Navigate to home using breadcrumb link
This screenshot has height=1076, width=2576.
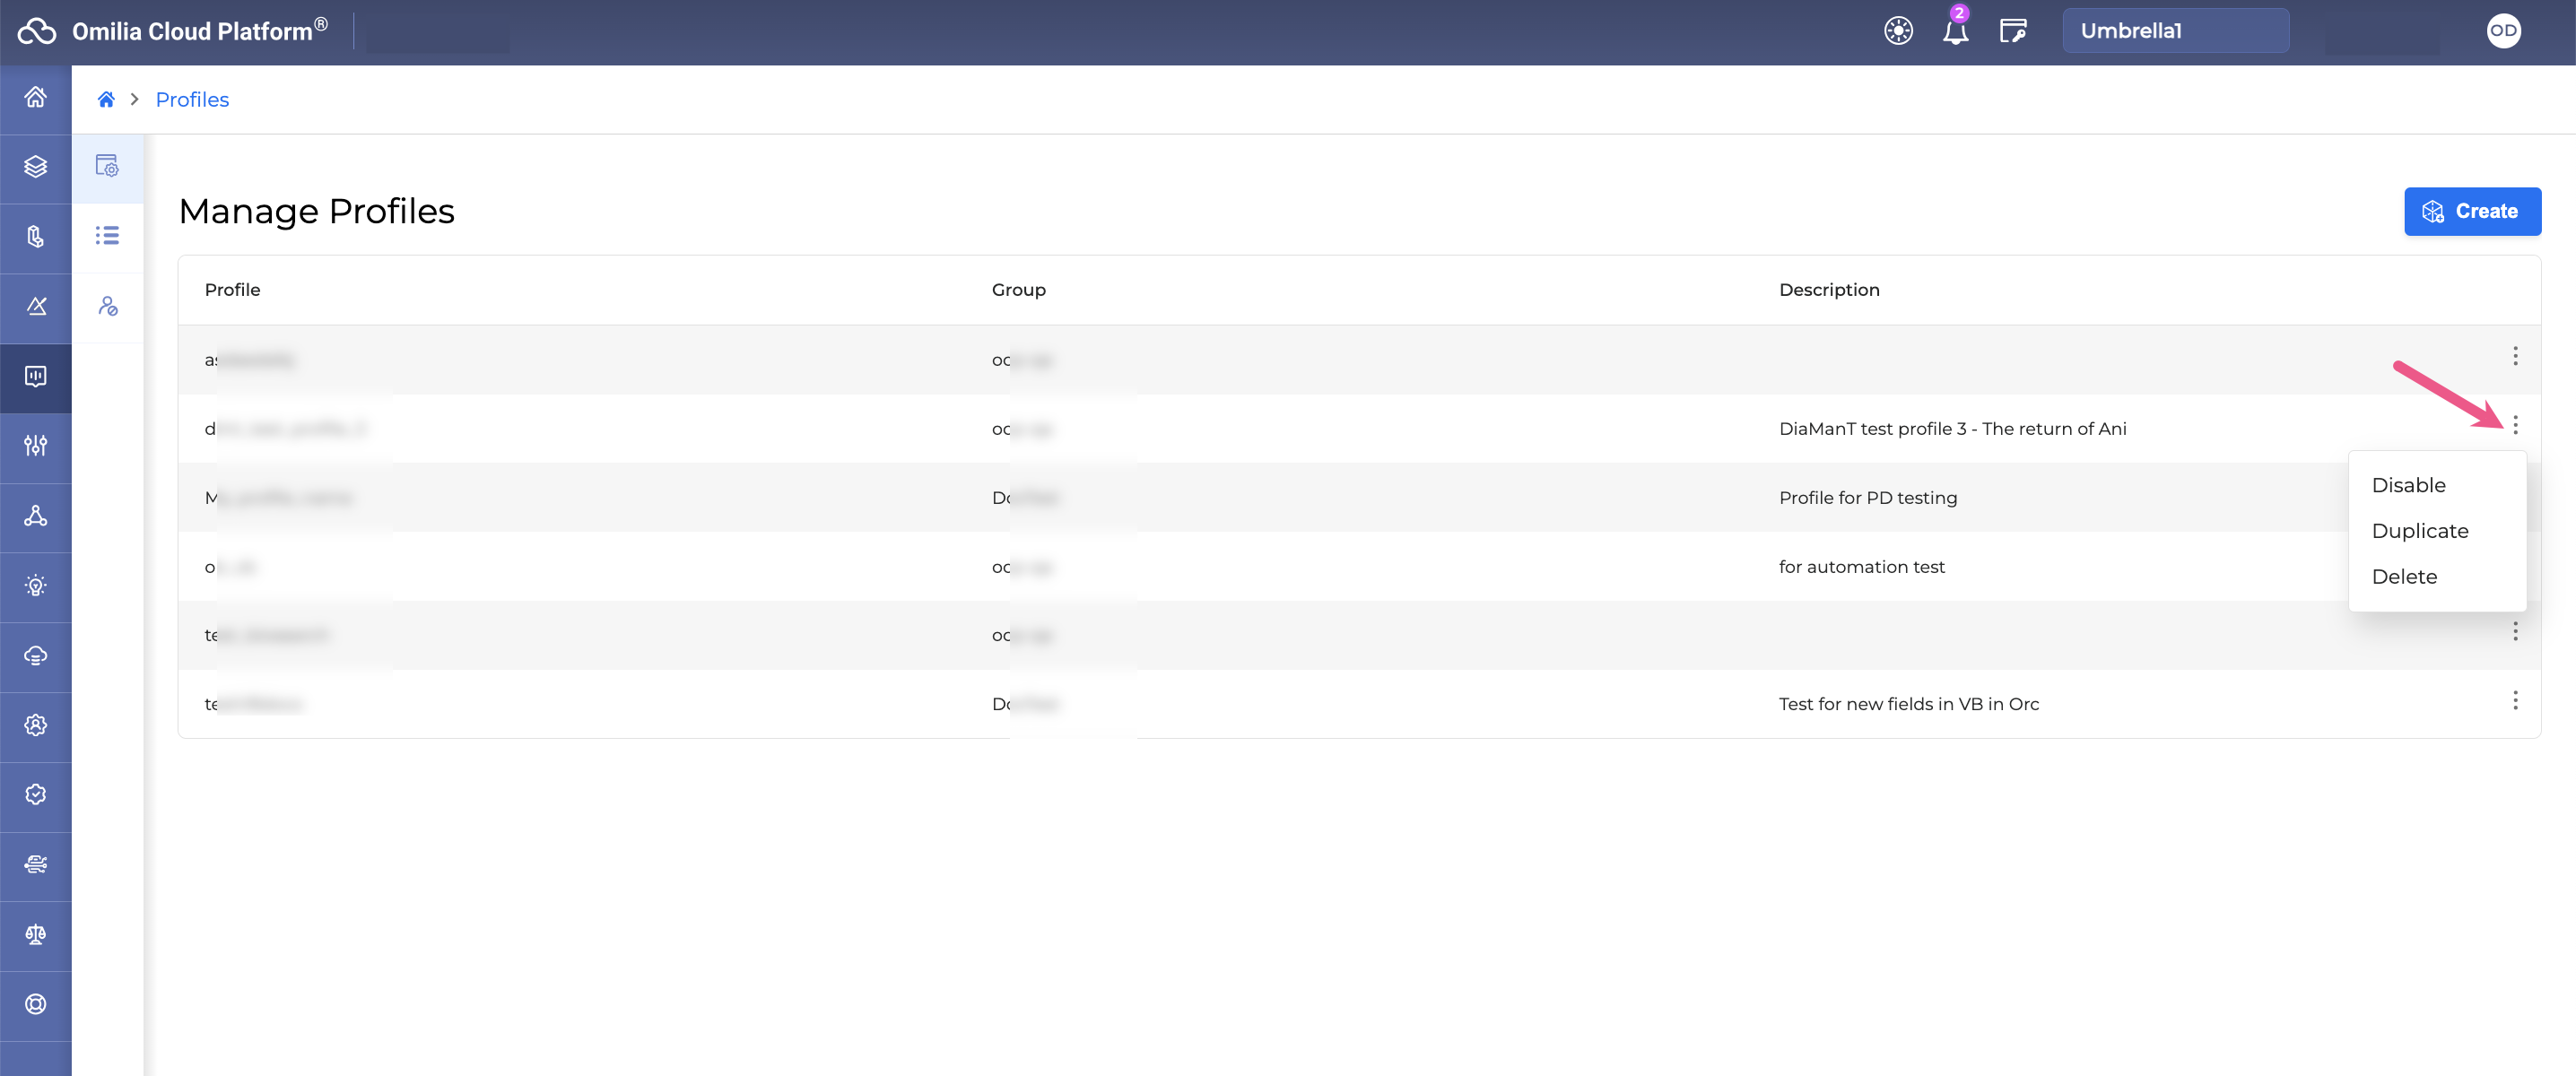pos(105,99)
